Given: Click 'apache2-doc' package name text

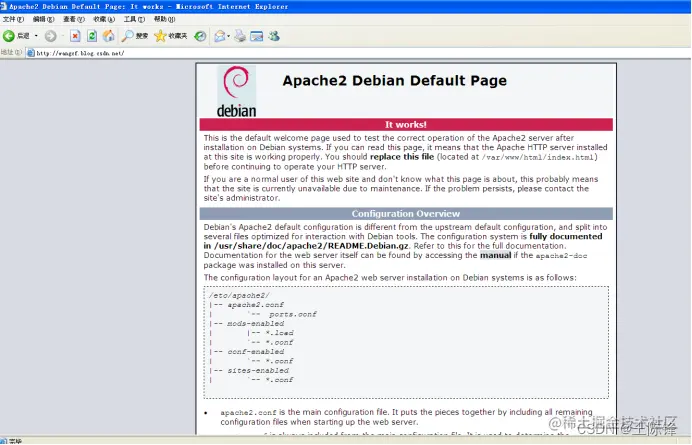Looking at the screenshot, I should [561, 256].
